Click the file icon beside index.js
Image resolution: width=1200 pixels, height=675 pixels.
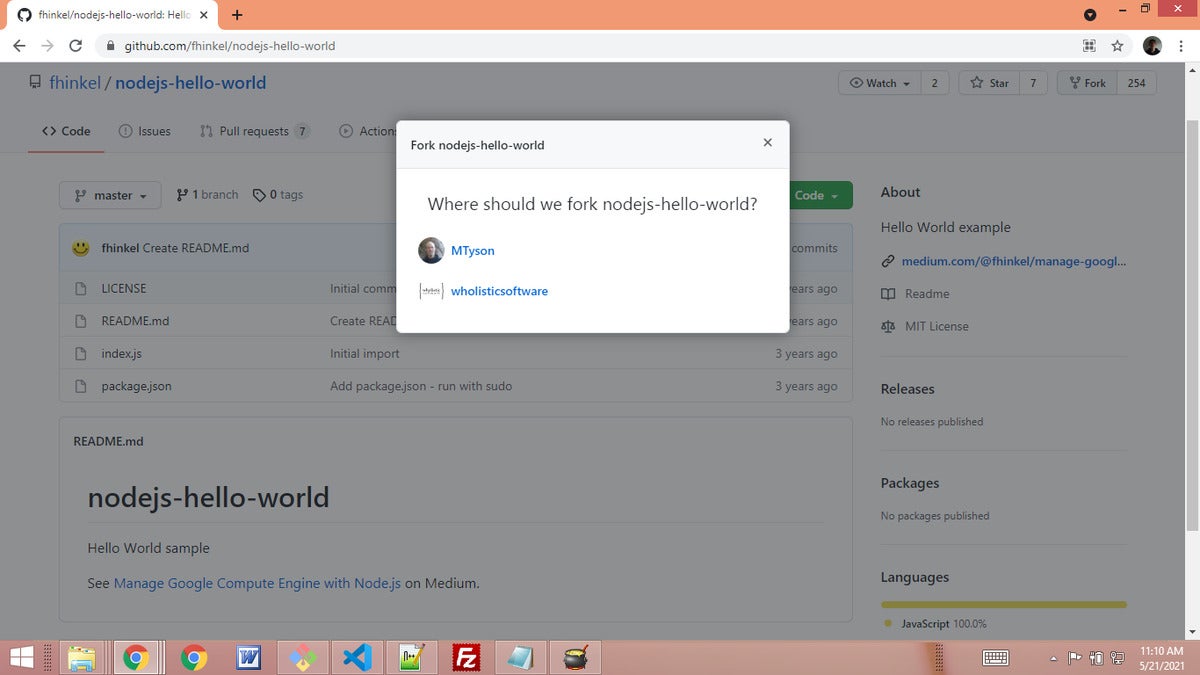[81, 354]
